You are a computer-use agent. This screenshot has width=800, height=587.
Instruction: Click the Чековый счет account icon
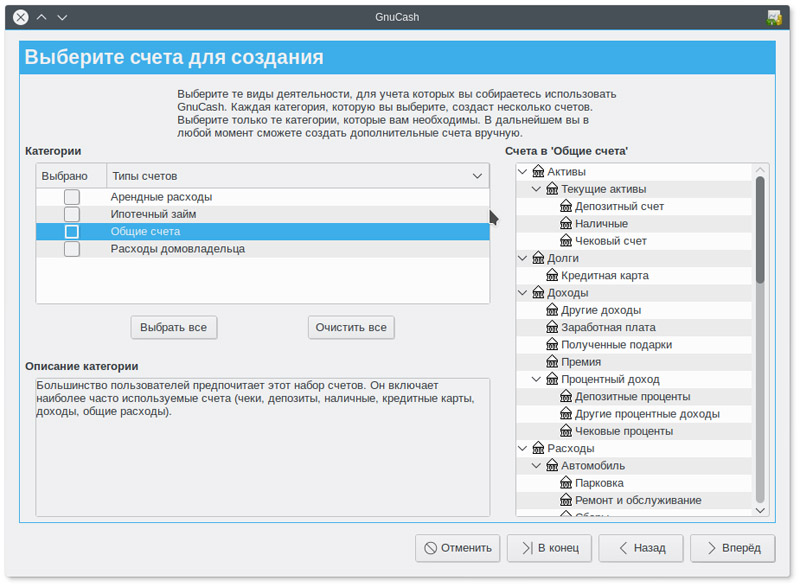[566, 241]
